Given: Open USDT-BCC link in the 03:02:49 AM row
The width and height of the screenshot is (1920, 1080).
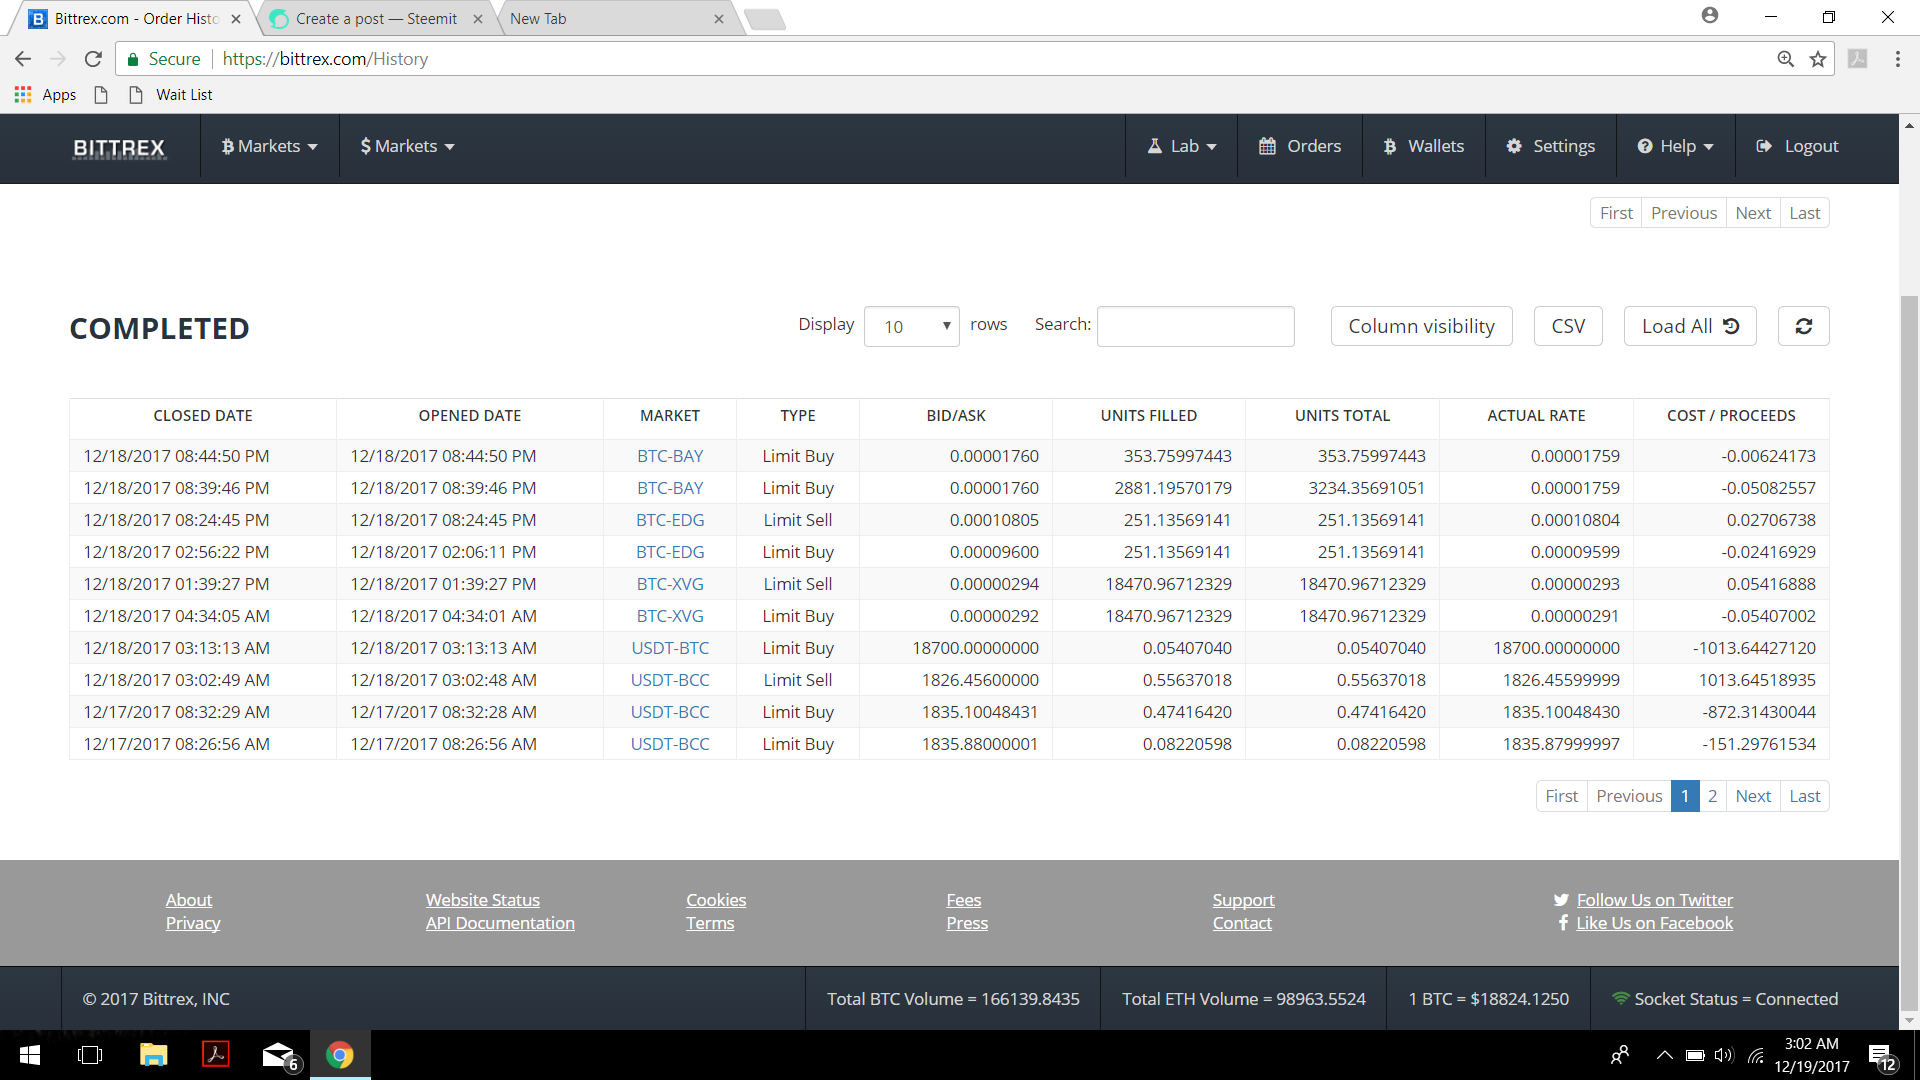Looking at the screenshot, I should 670,680.
